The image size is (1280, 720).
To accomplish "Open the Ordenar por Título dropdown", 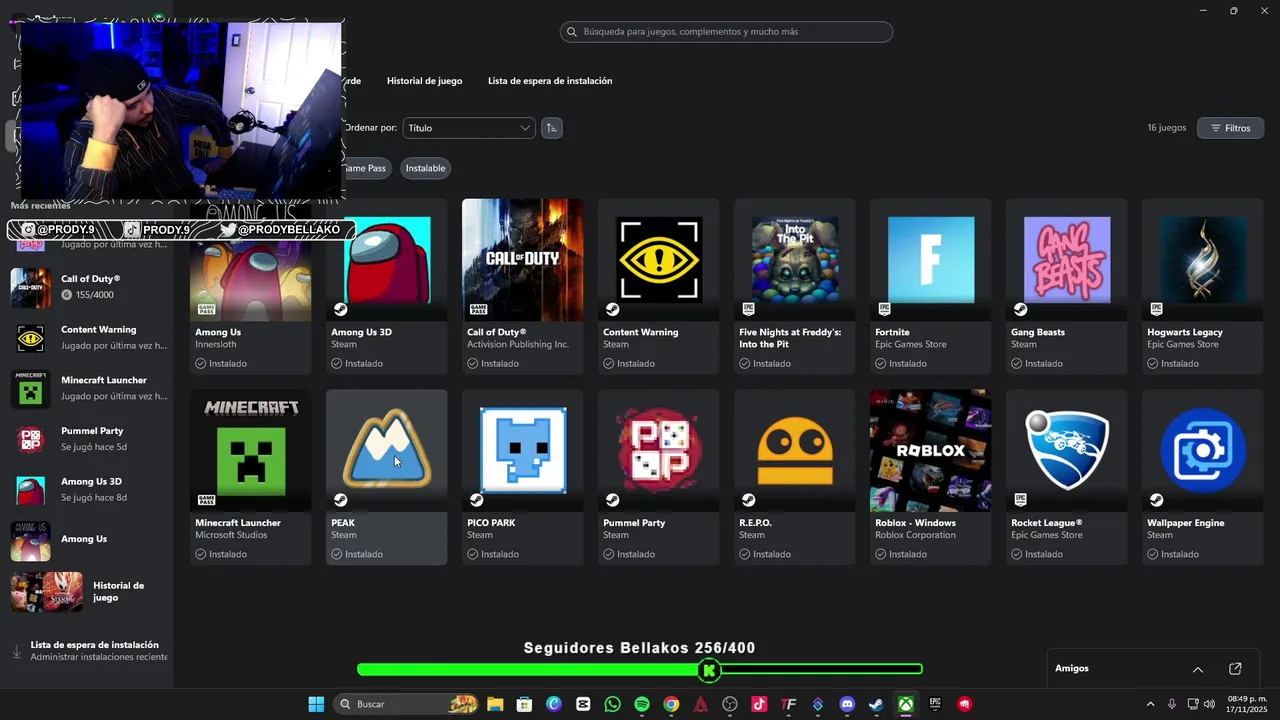I will click(x=469, y=128).
